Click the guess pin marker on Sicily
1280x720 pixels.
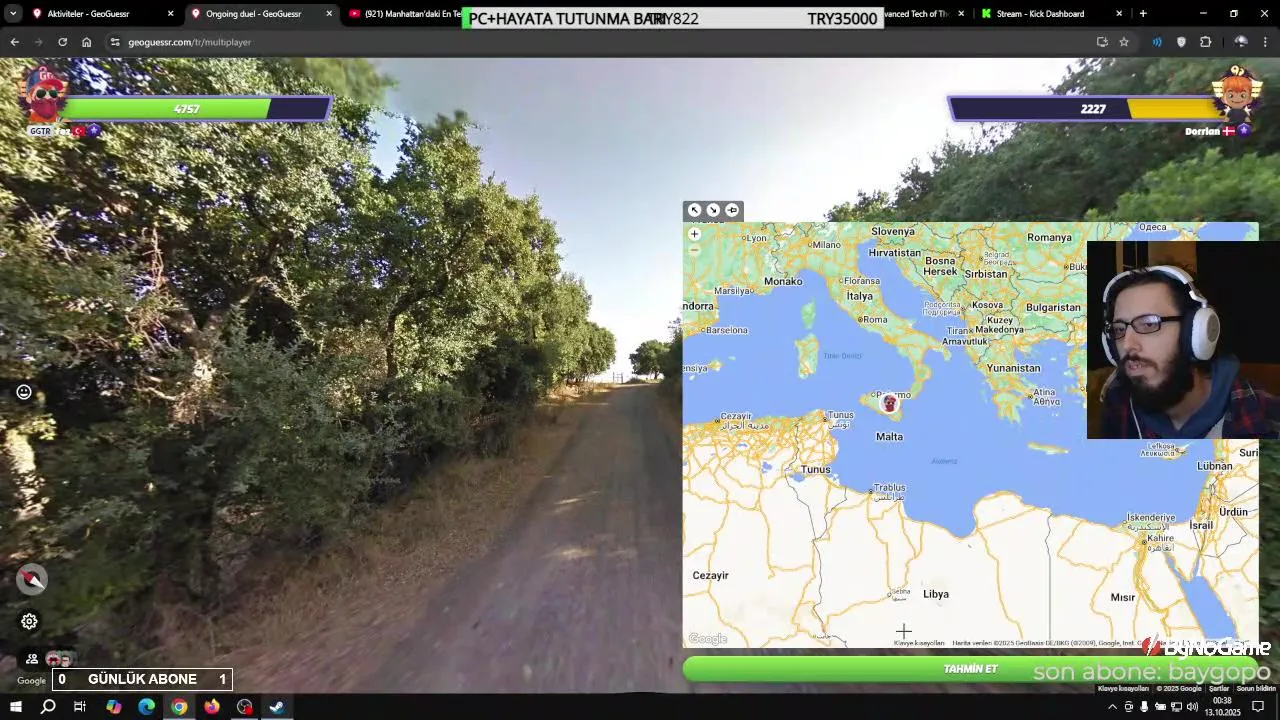889,403
